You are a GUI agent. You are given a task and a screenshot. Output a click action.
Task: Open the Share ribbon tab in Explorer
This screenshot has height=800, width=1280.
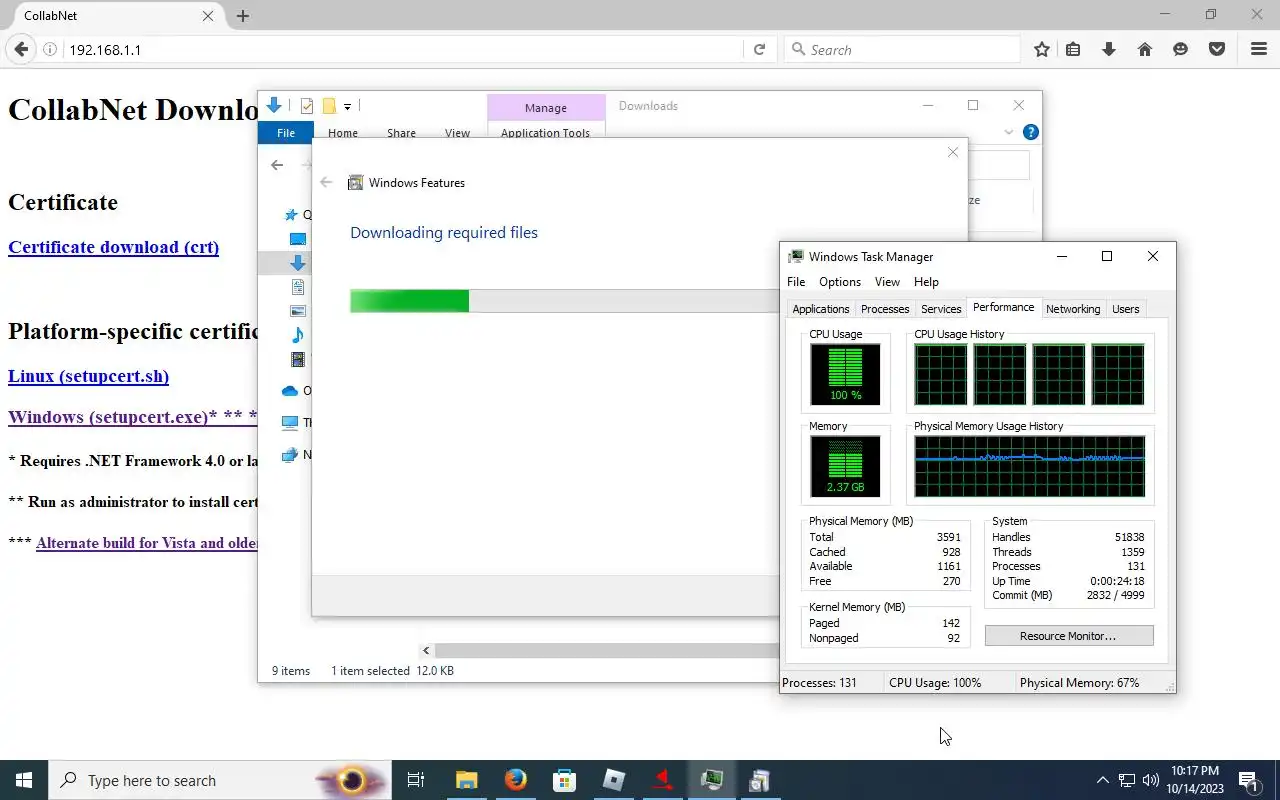click(x=401, y=133)
